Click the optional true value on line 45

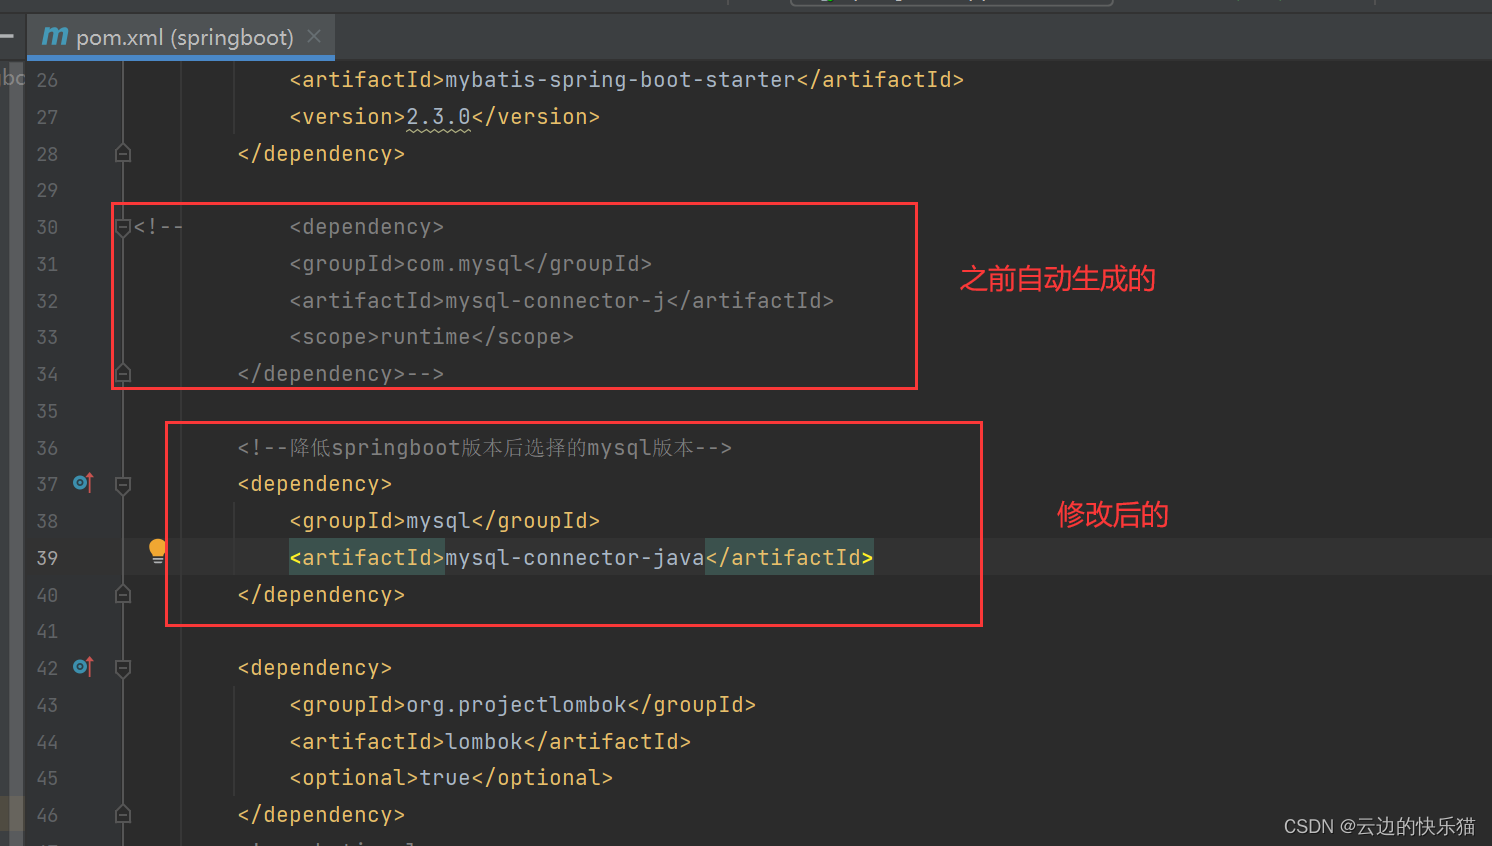pos(445,778)
